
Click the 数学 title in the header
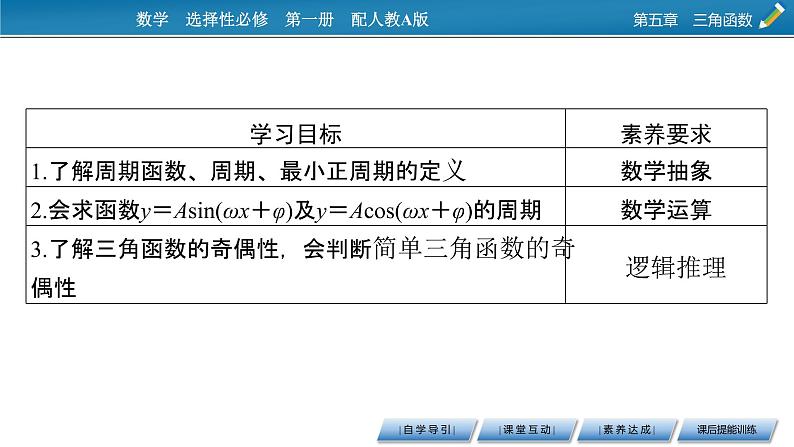point(150,19)
